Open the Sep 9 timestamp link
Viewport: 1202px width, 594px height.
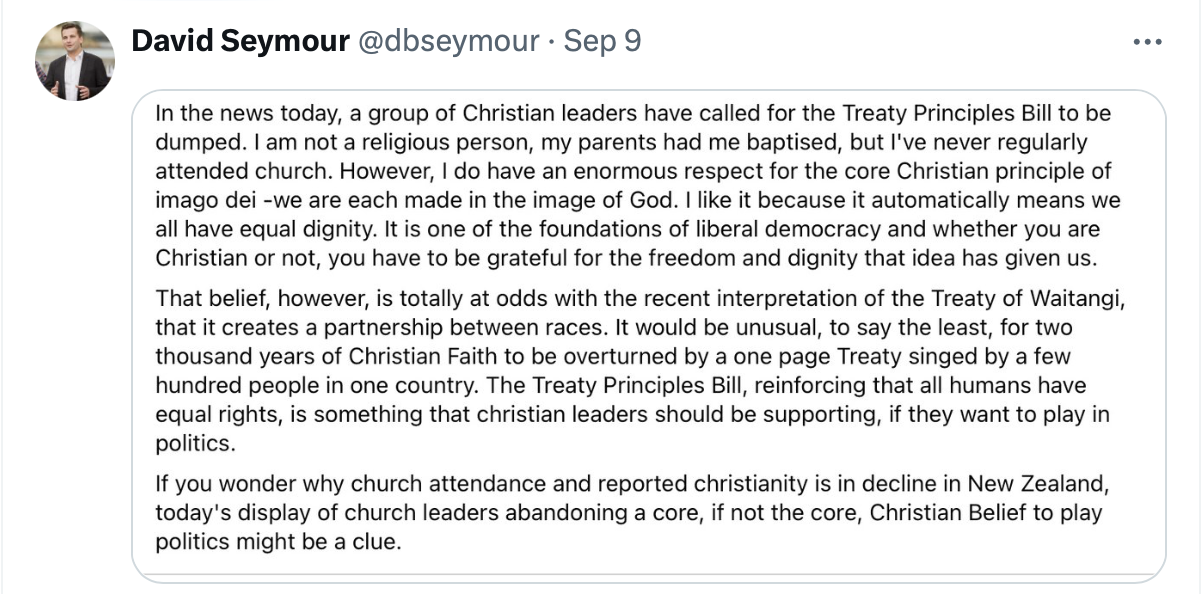point(602,41)
